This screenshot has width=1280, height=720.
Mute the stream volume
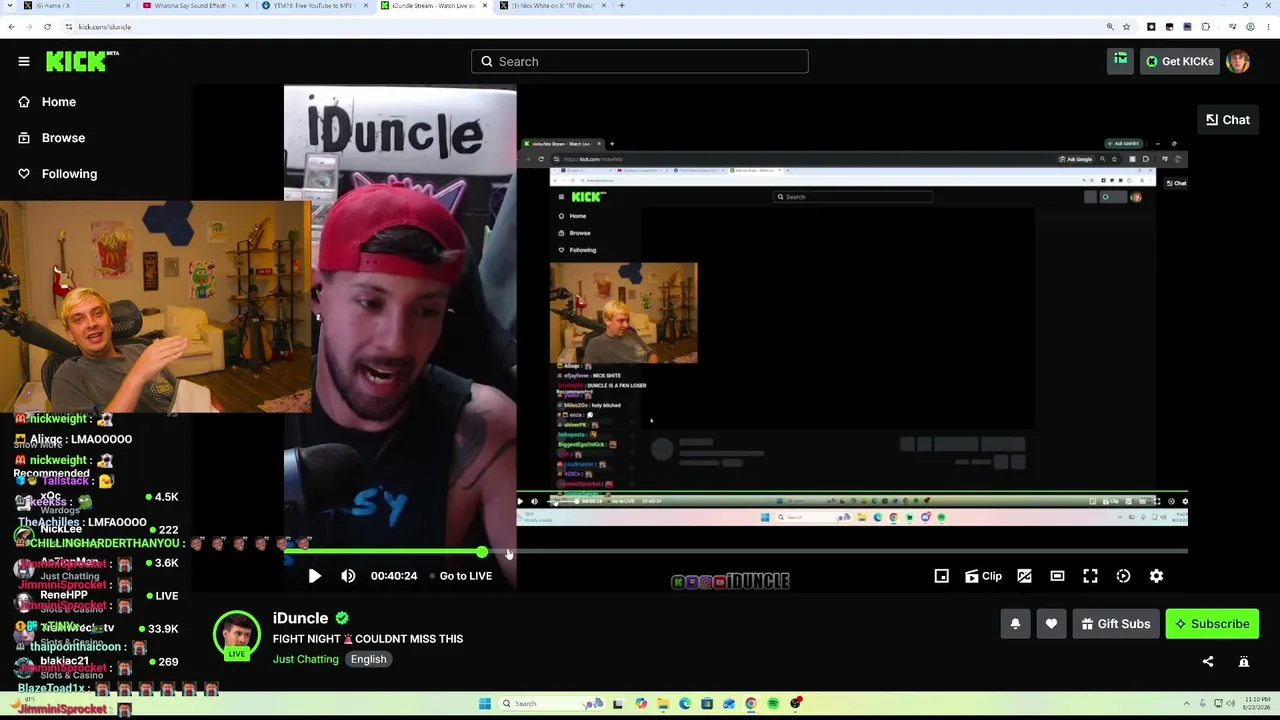(x=348, y=576)
